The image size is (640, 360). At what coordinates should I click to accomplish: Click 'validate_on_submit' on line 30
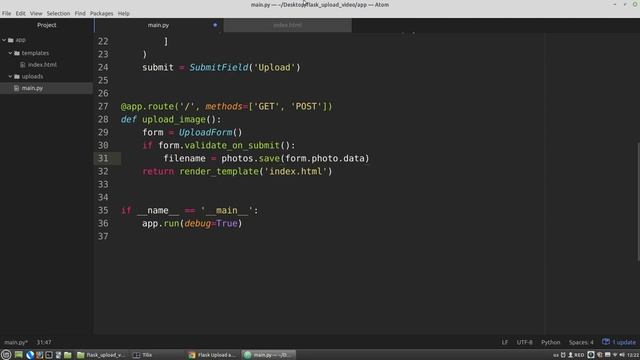click(232, 146)
